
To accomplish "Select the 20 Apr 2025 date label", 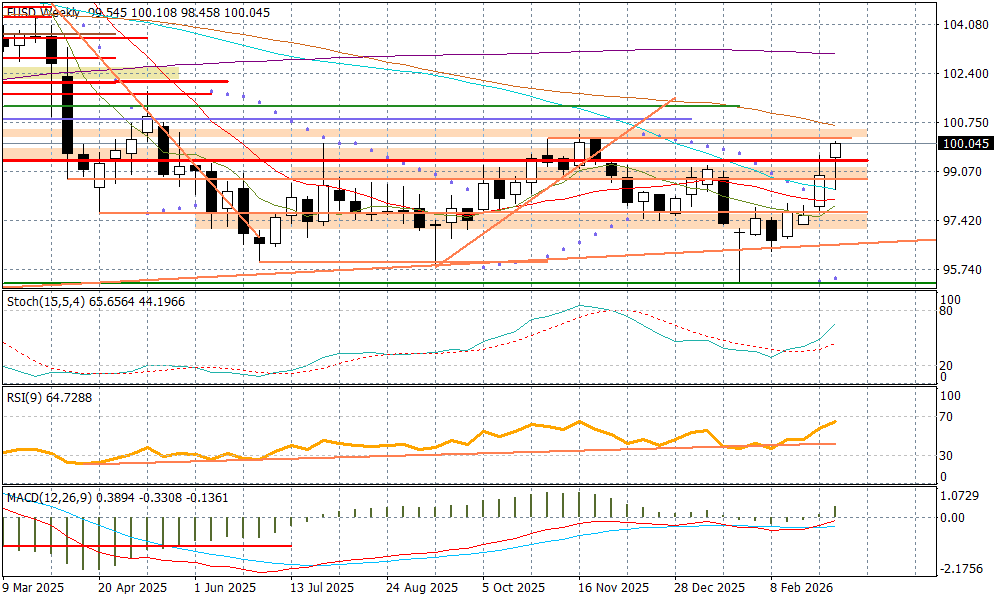I will [133, 588].
